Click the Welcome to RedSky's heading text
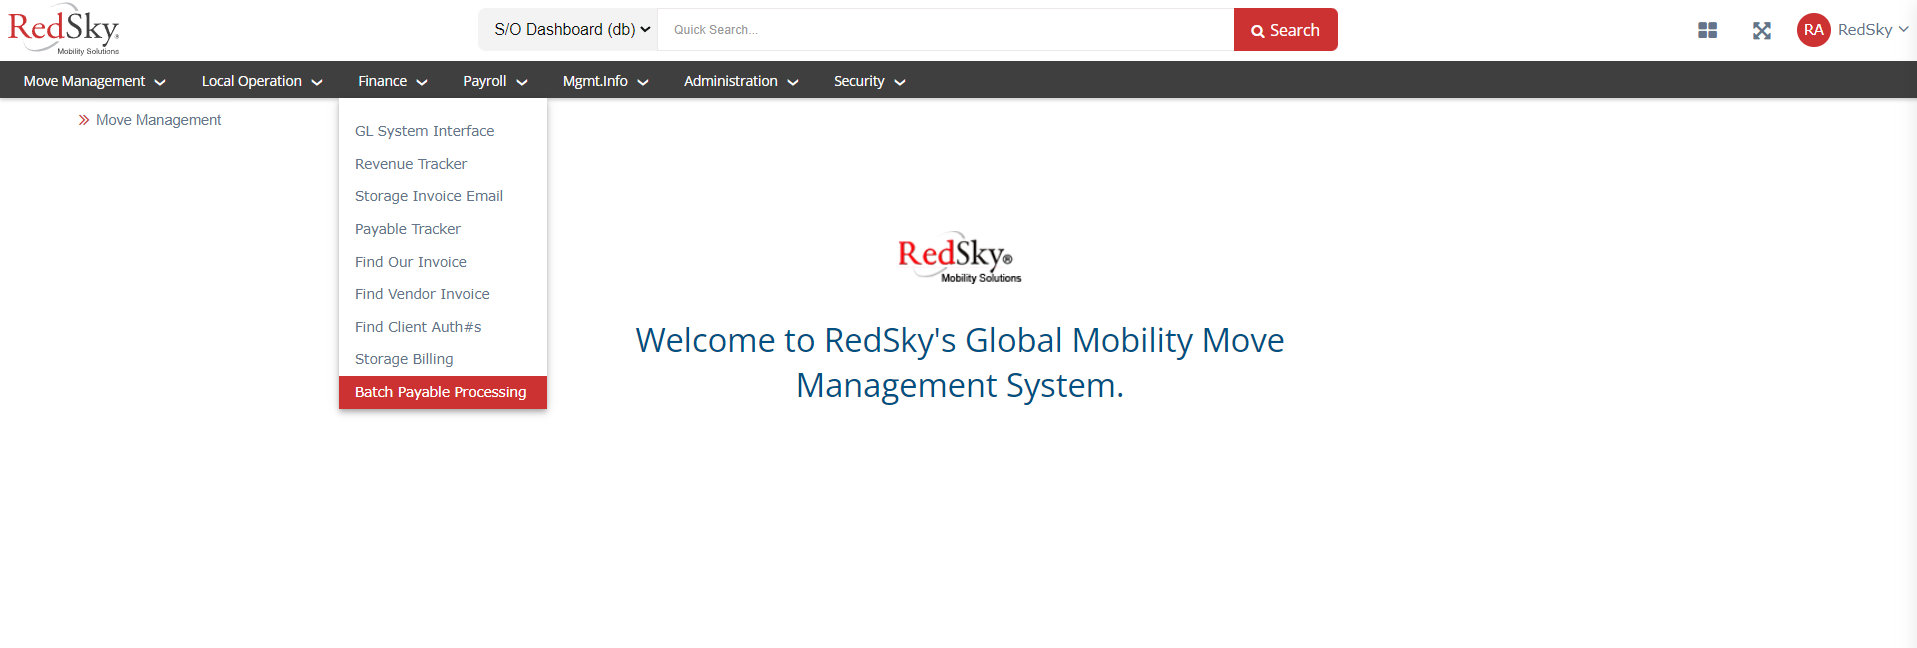The height and width of the screenshot is (648, 1917). click(960, 362)
